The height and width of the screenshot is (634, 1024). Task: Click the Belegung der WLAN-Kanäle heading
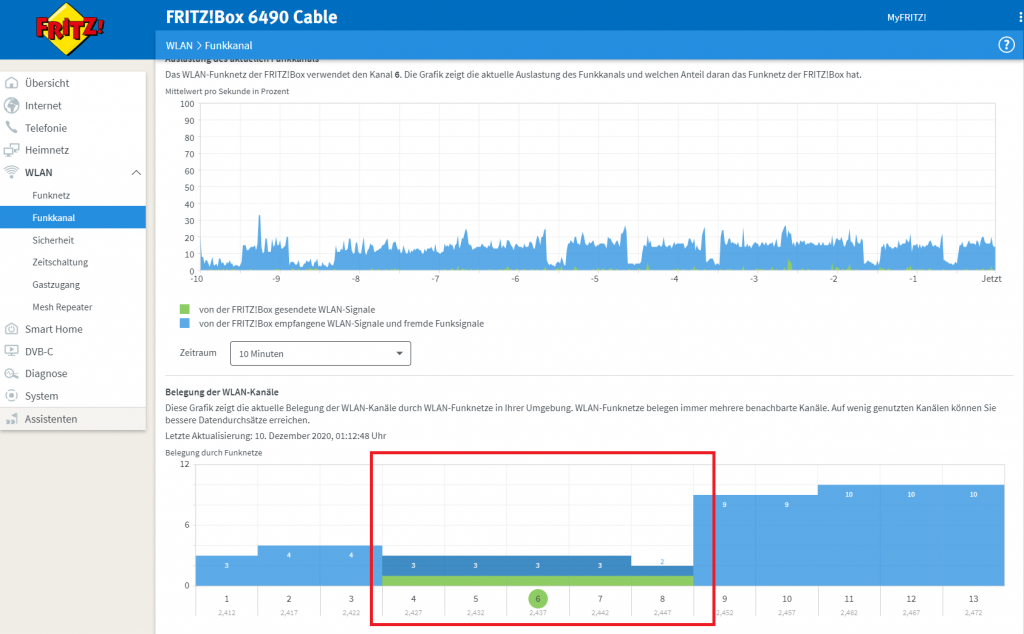pyautogui.click(x=222, y=392)
